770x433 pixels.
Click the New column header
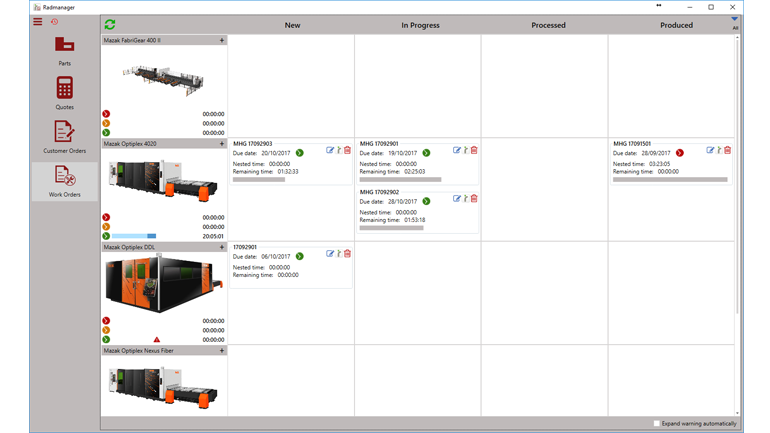[292, 25]
